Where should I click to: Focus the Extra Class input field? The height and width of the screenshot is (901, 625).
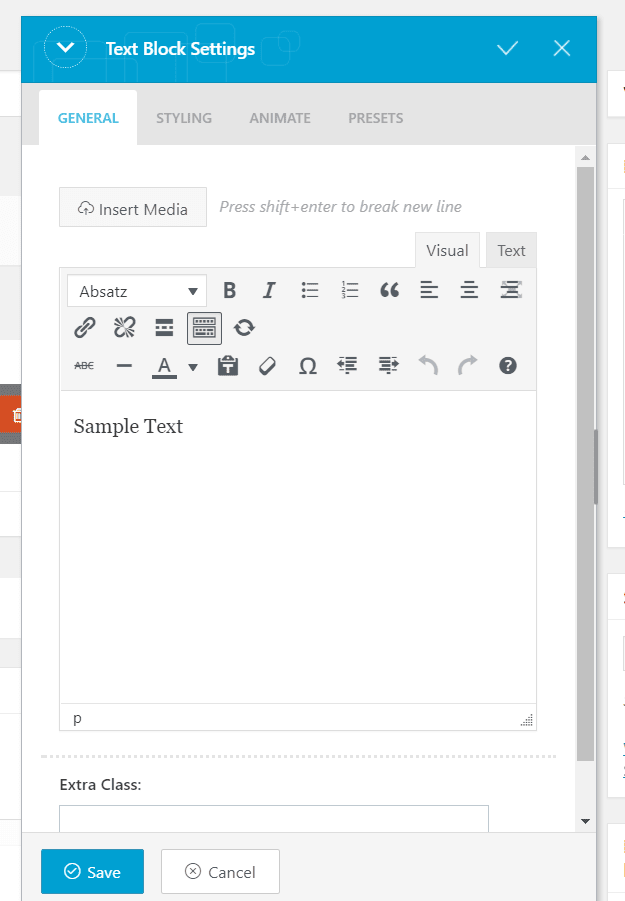click(274, 819)
